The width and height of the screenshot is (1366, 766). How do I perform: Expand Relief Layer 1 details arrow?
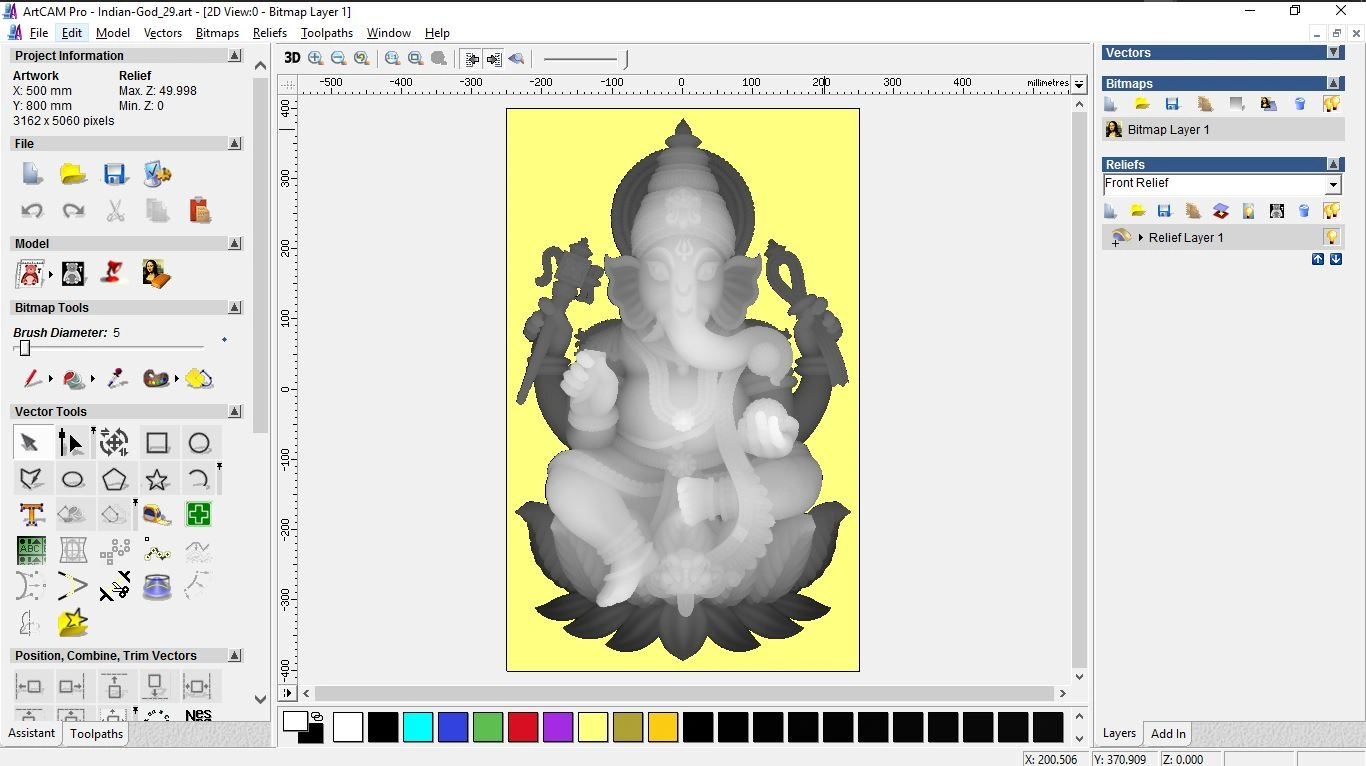point(1141,237)
